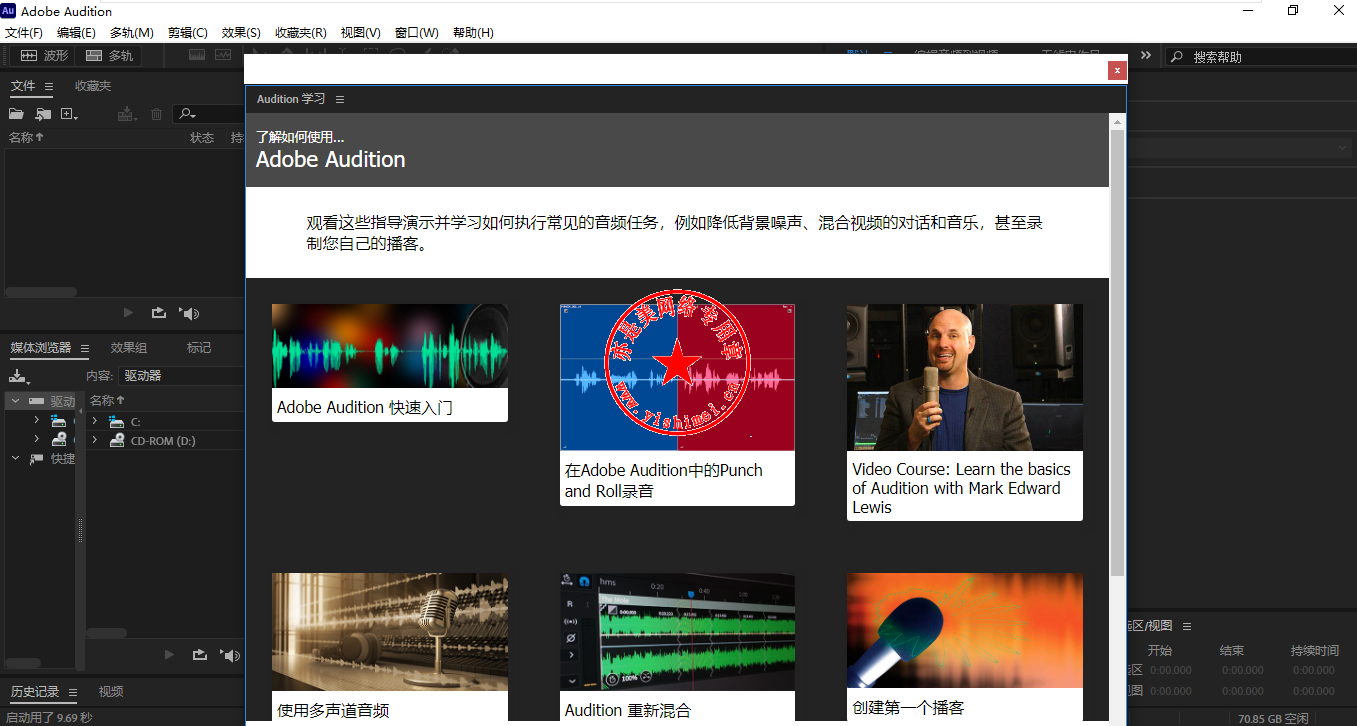Expand the second drive under 驱动 tree
Viewport: 1357px width, 726px height.
click(x=36, y=439)
